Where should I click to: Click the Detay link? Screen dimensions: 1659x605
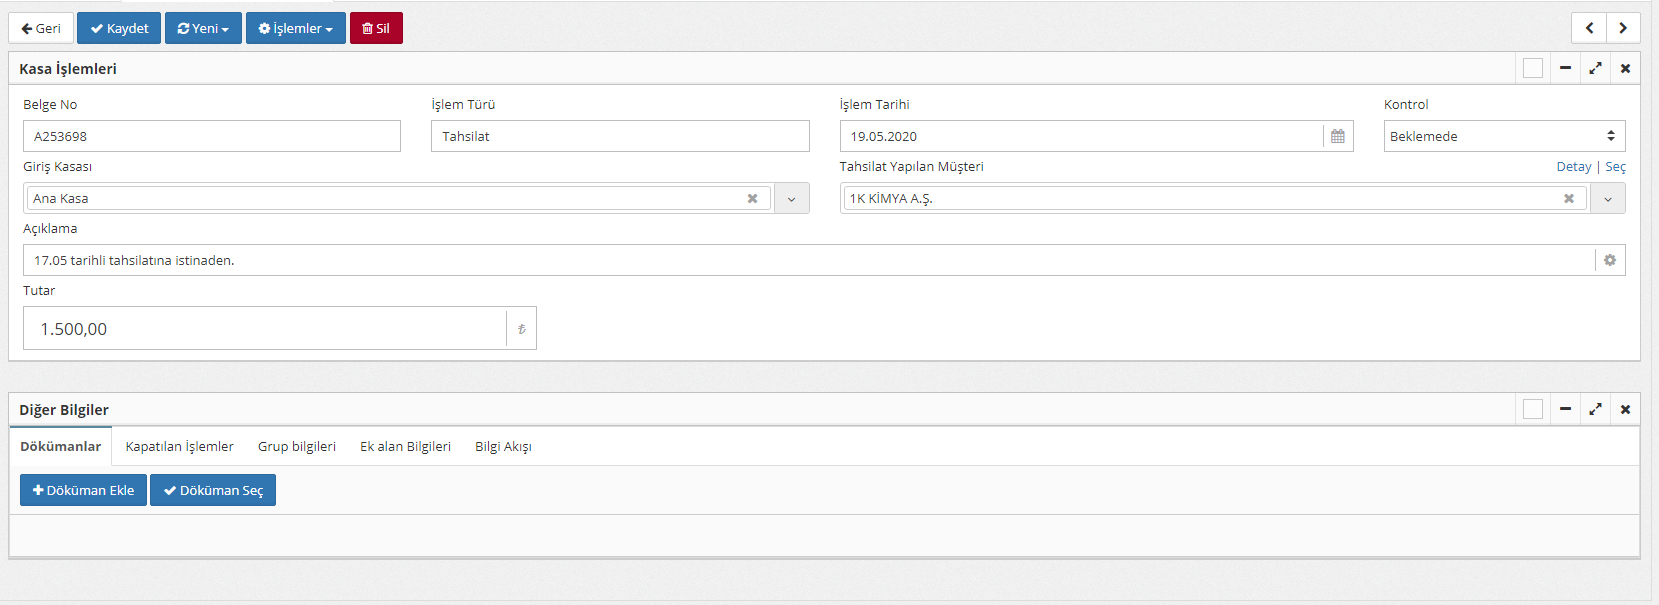[x=1573, y=167]
